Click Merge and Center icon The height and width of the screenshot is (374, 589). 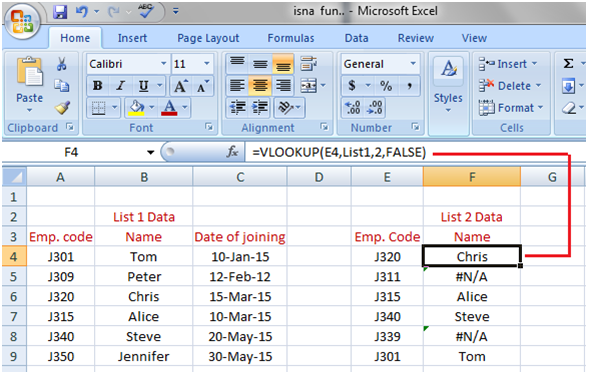click(x=309, y=86)
